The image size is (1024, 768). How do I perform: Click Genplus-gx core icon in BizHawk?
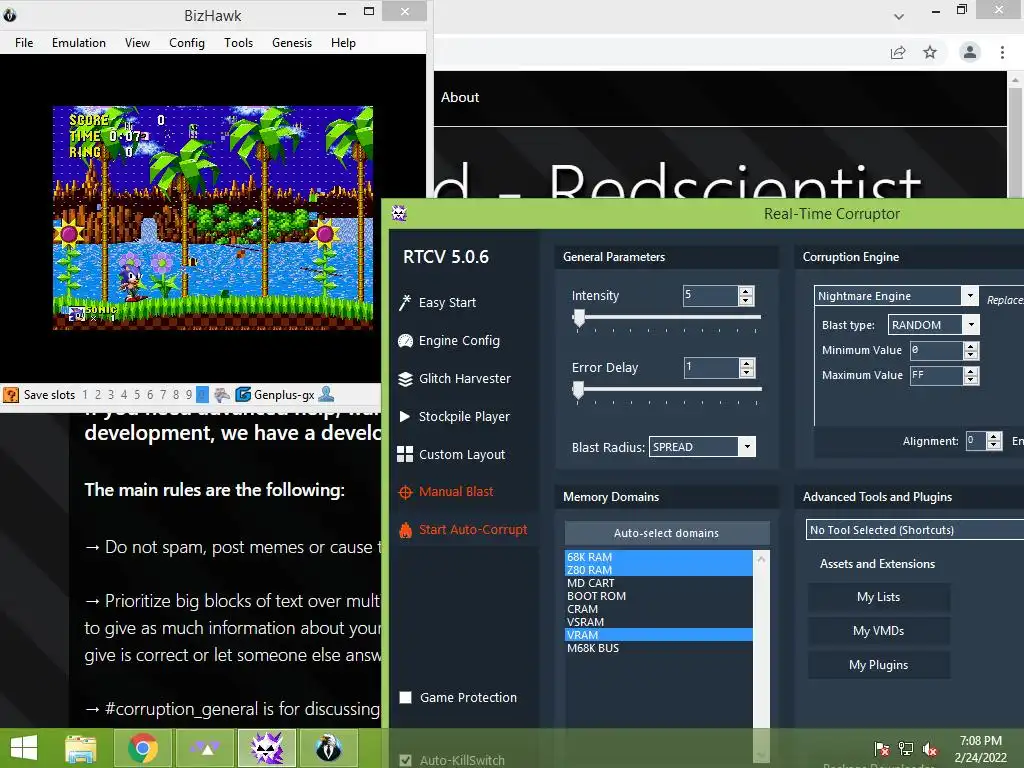click(243, 394)
